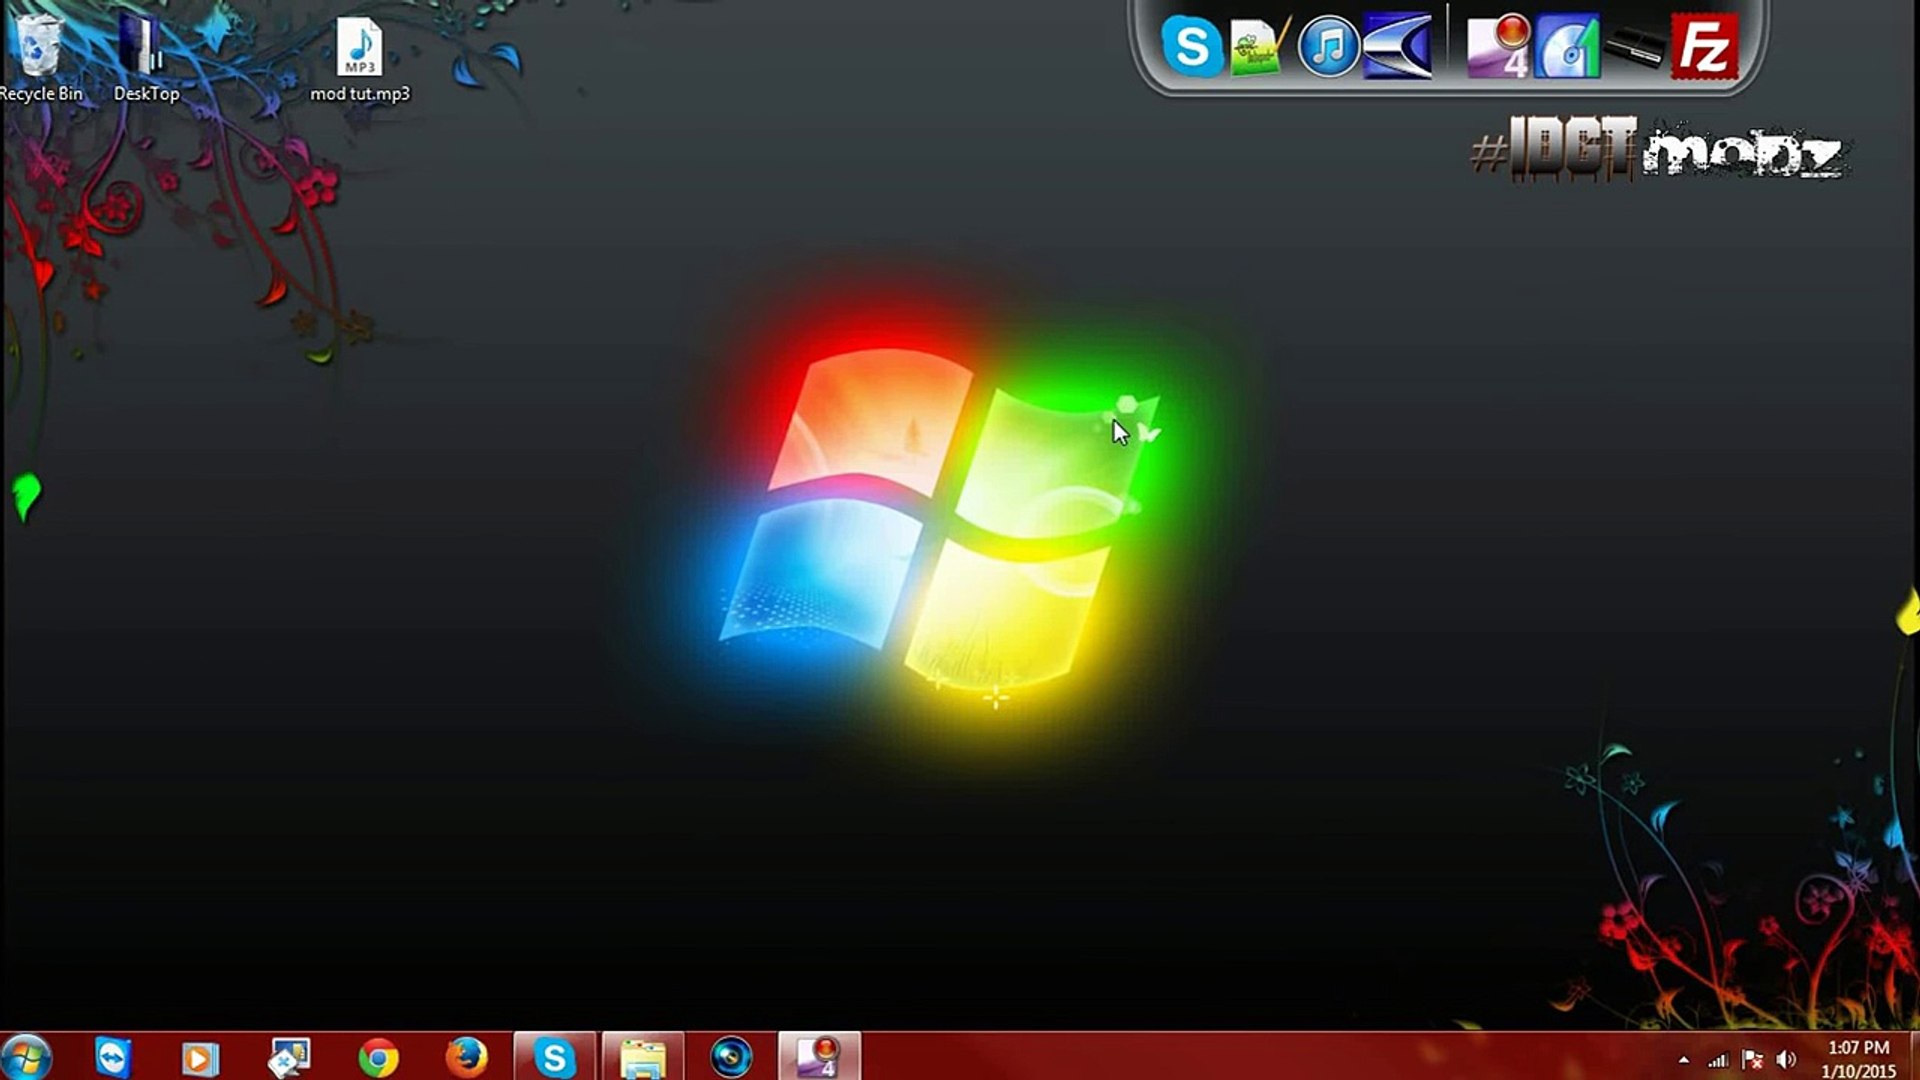Open FileZilla from the top dock
This screenshot has width=1920, height=1080.
[x=1705, y=47]
